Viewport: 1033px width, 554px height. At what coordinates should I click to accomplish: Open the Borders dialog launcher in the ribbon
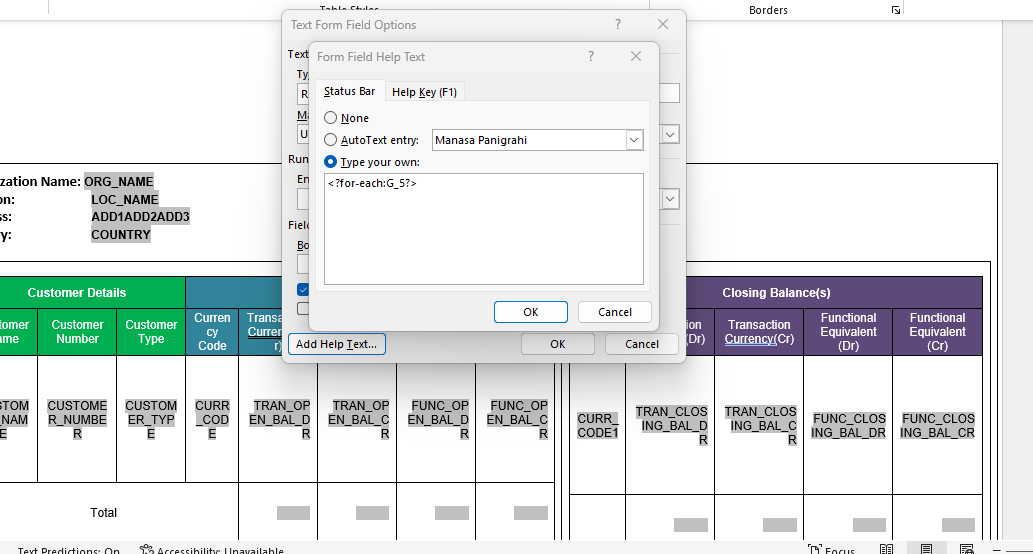coord(895,10)
